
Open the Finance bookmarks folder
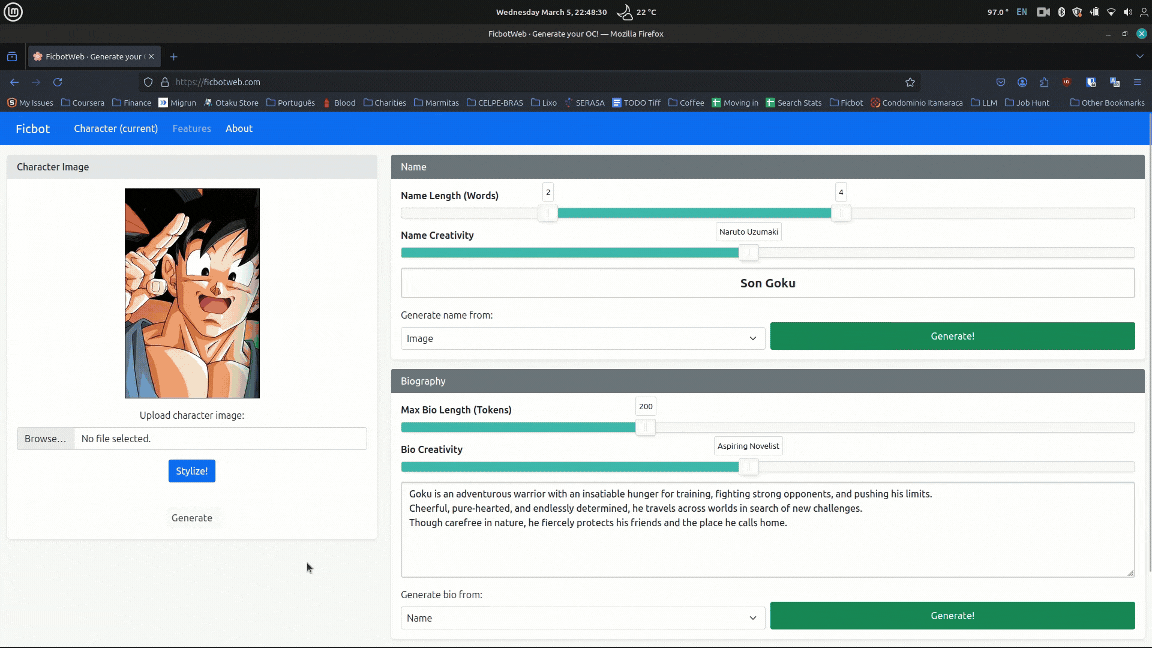point(132,103)
